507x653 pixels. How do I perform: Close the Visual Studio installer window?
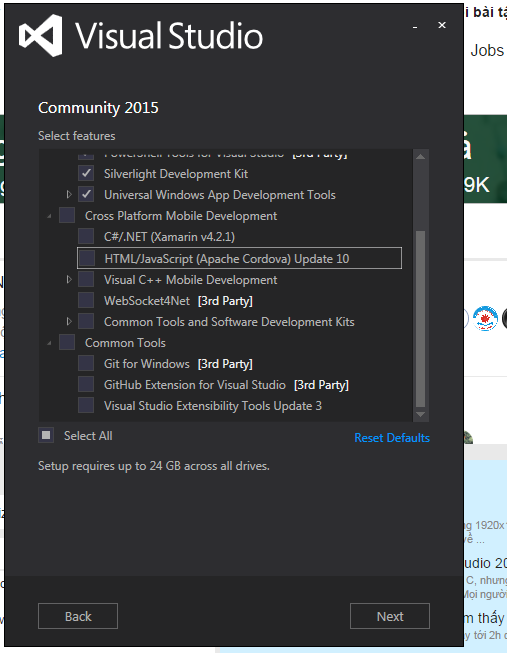[442, 25]
